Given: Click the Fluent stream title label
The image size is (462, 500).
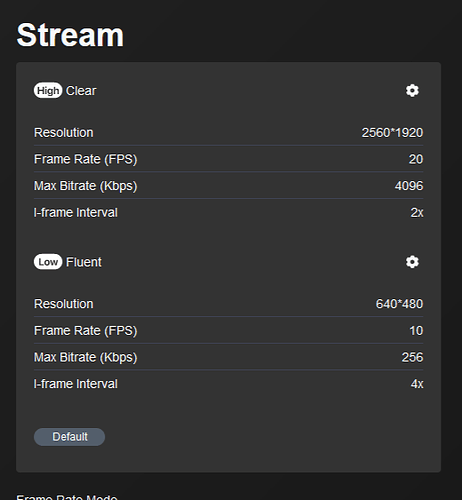Looking at the screenshot, I should click(x=84, y=262).
